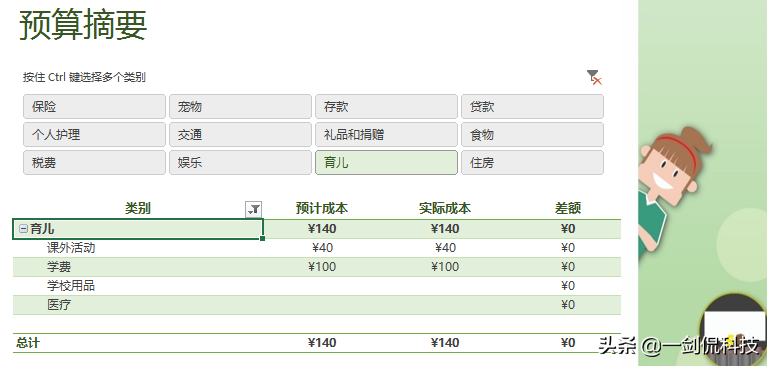Viewport: 770px width, 366px height.
Task: Pick the 住房 category button
Action: click(x=532, y=163)
